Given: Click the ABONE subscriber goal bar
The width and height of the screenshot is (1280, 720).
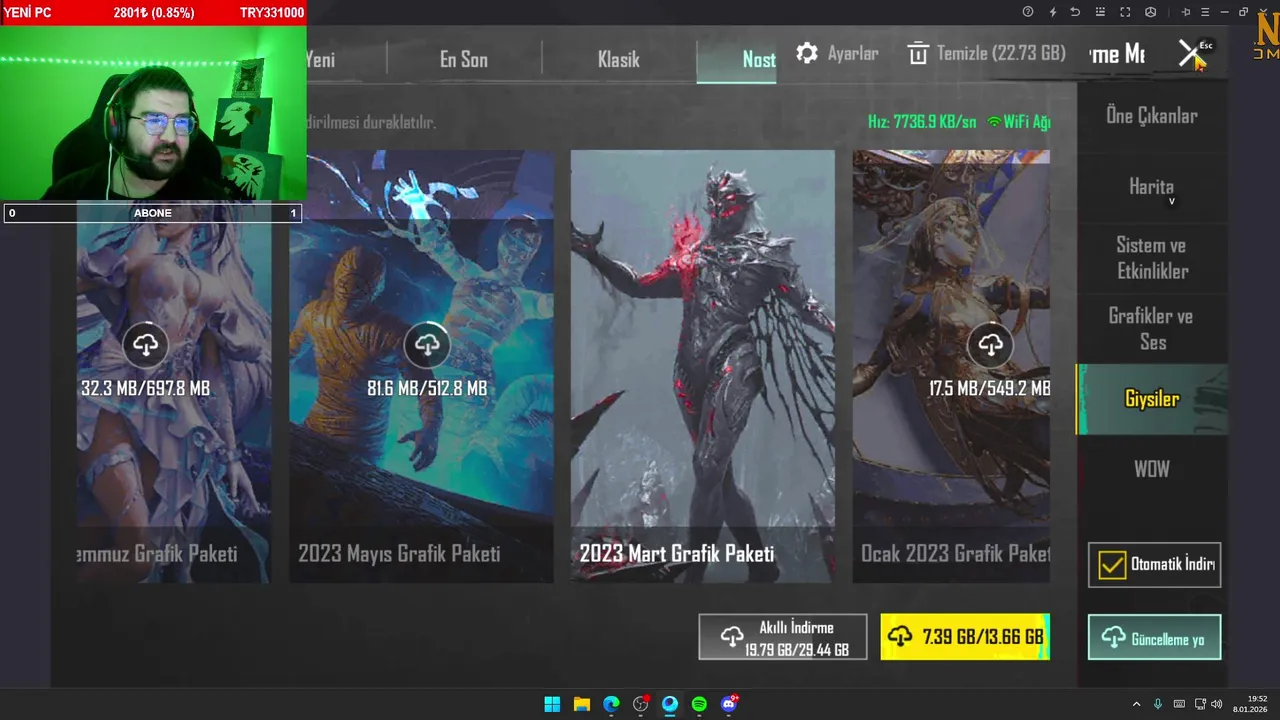Looking at the screenshot, I should pos(153,213).
